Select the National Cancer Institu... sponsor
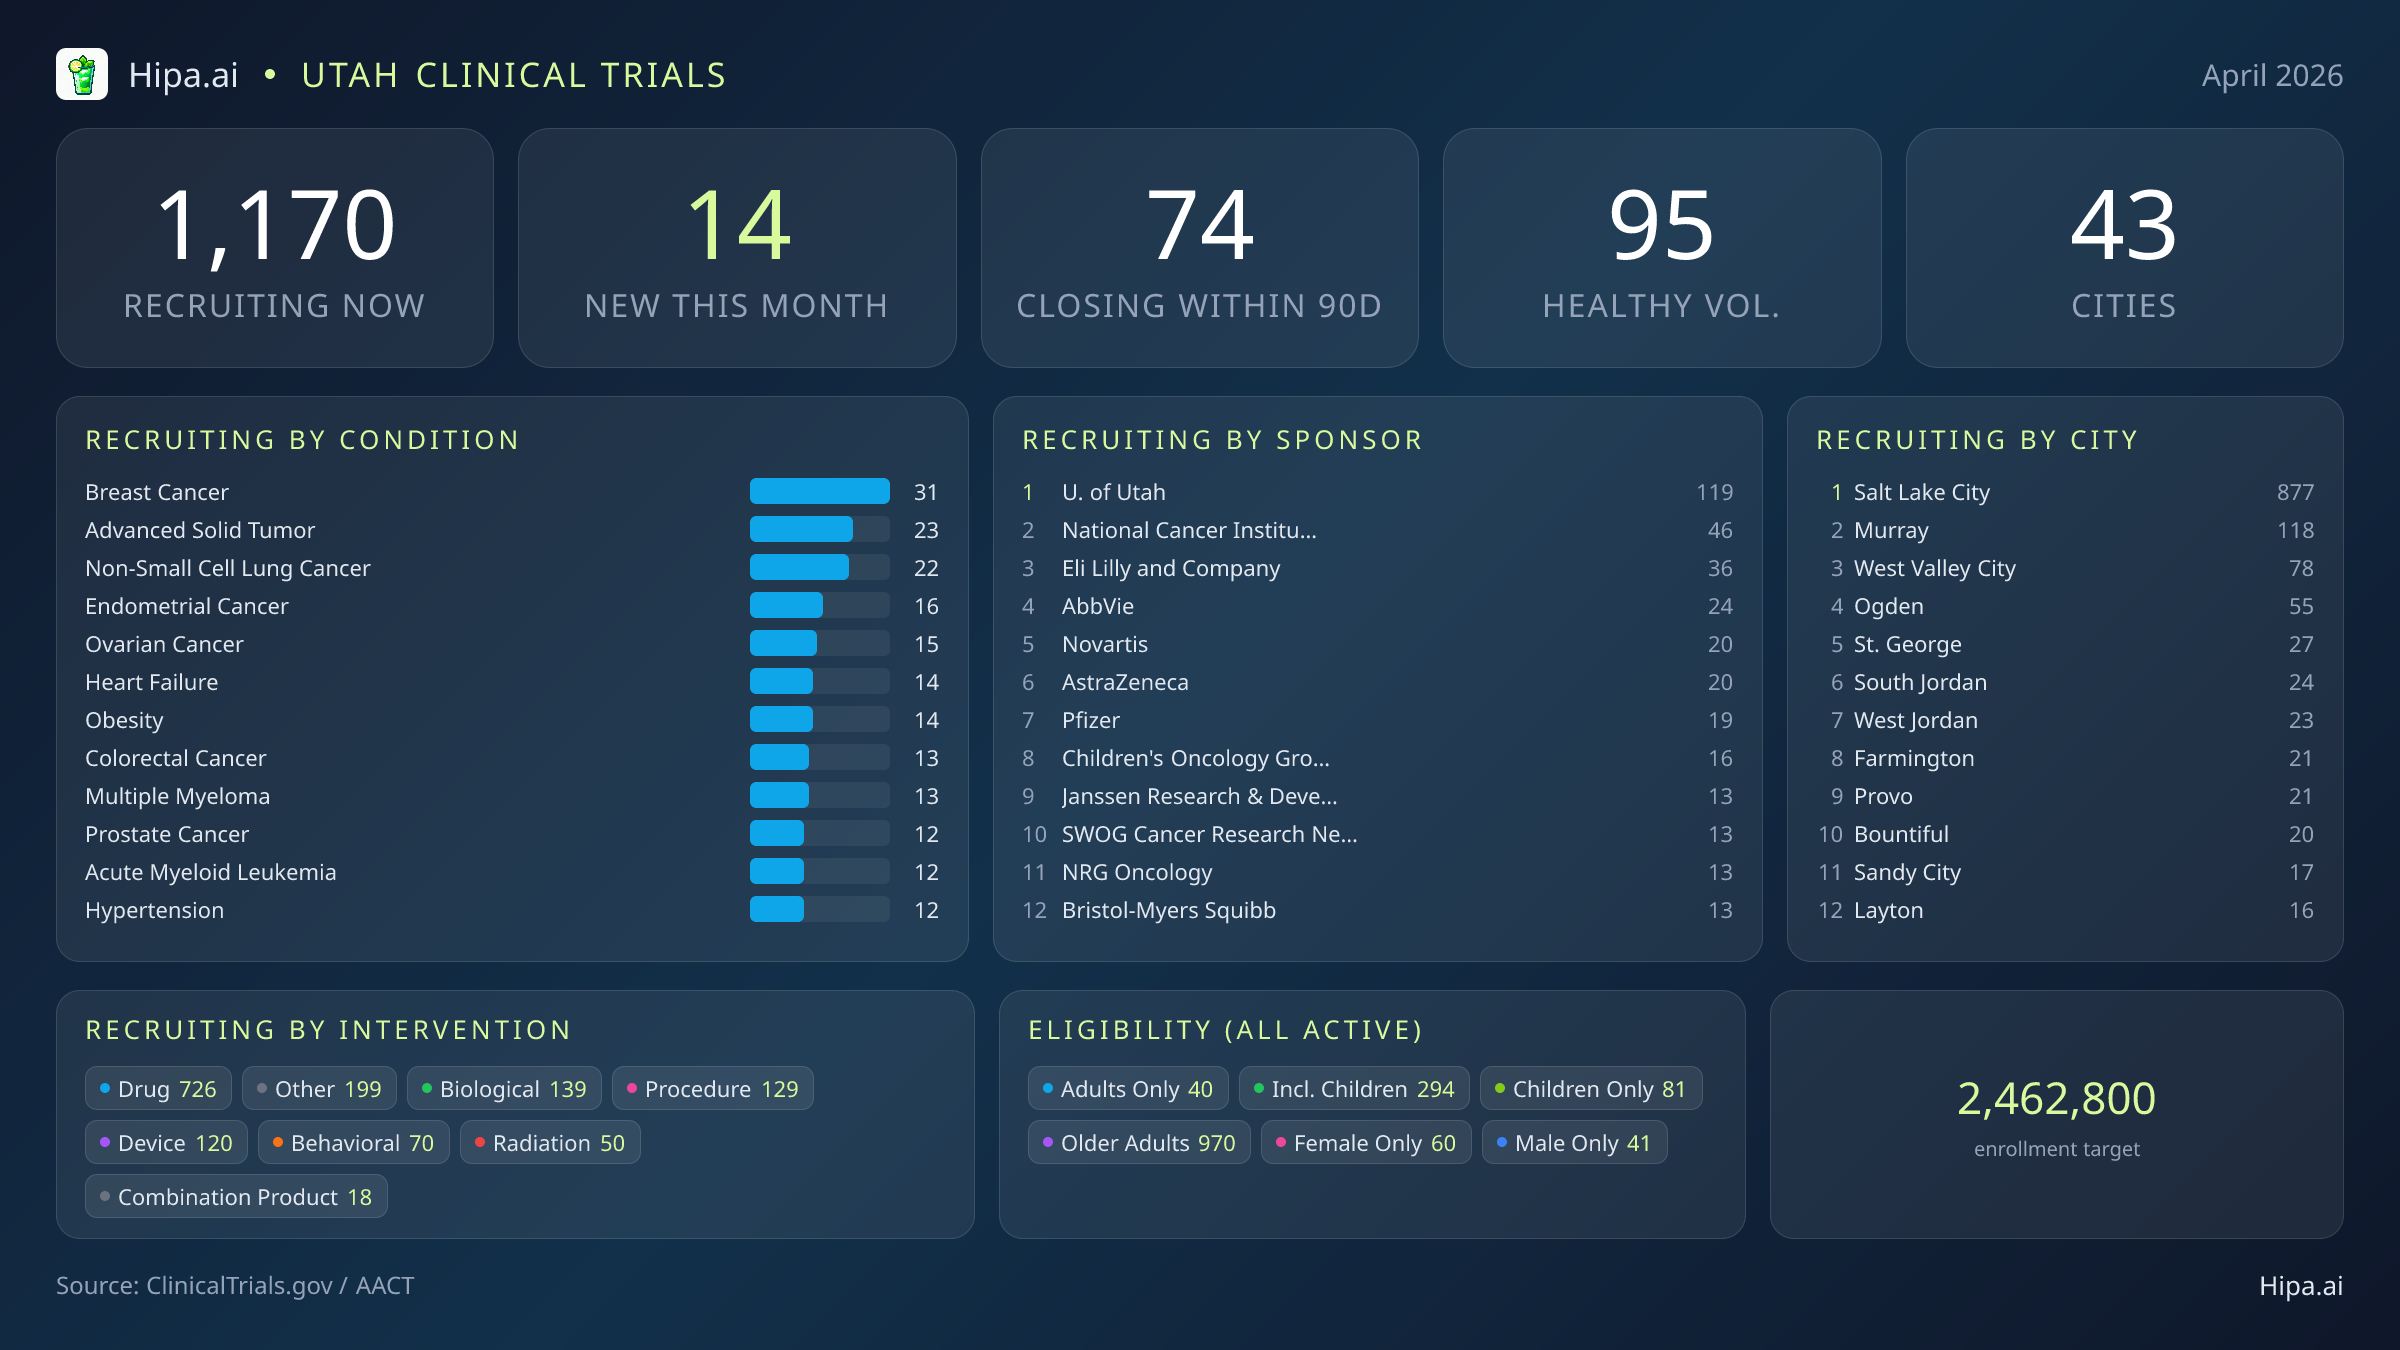 [x=1377, y=530]
